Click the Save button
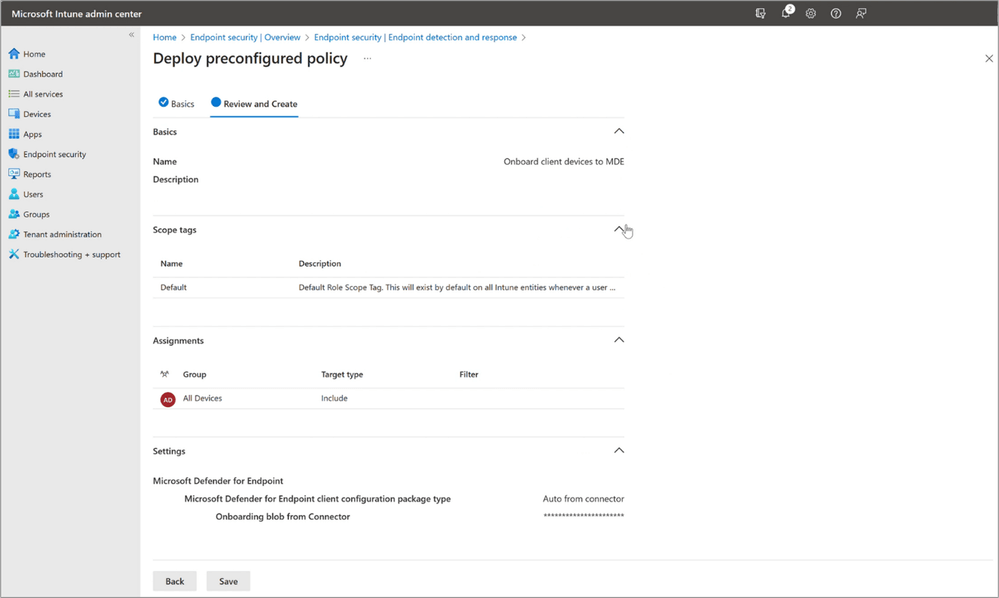This screenshot has height=598, width=999. tap(228, 581)
